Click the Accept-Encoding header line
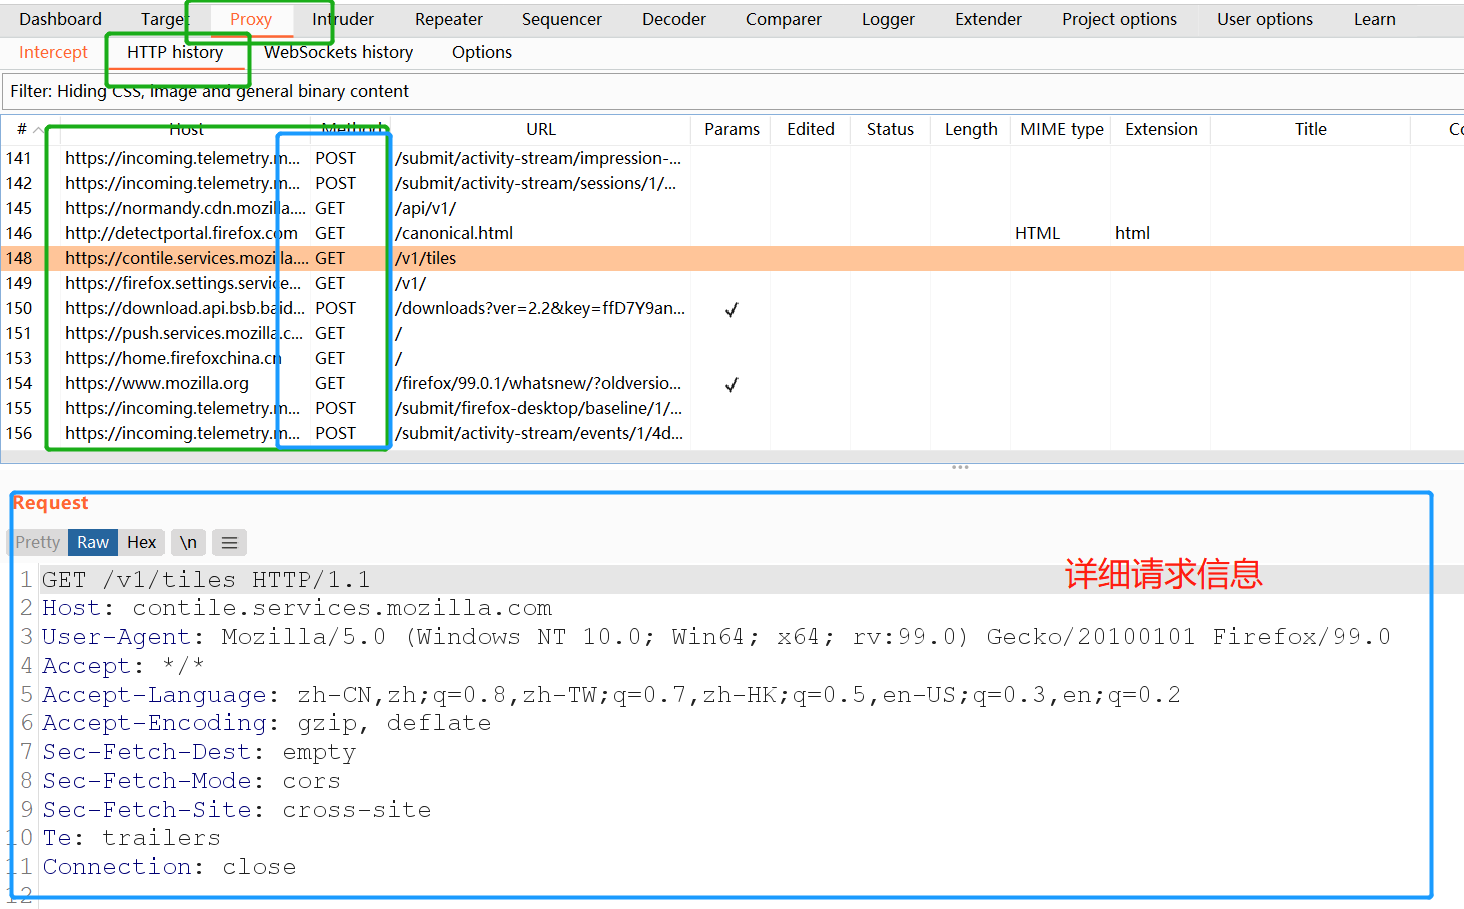The width and height of the screenshot is (1464, 909). 266,723
